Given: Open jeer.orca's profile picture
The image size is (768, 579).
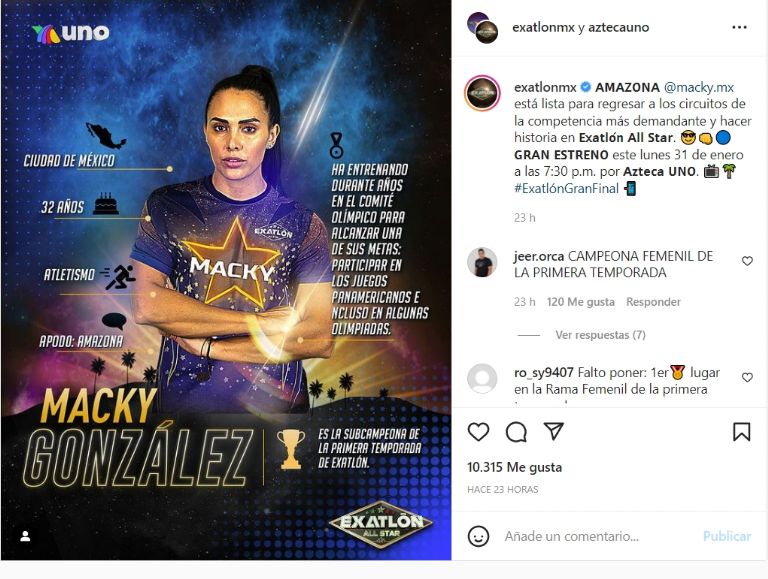Looking at the screenshot, I should (482, 263).
